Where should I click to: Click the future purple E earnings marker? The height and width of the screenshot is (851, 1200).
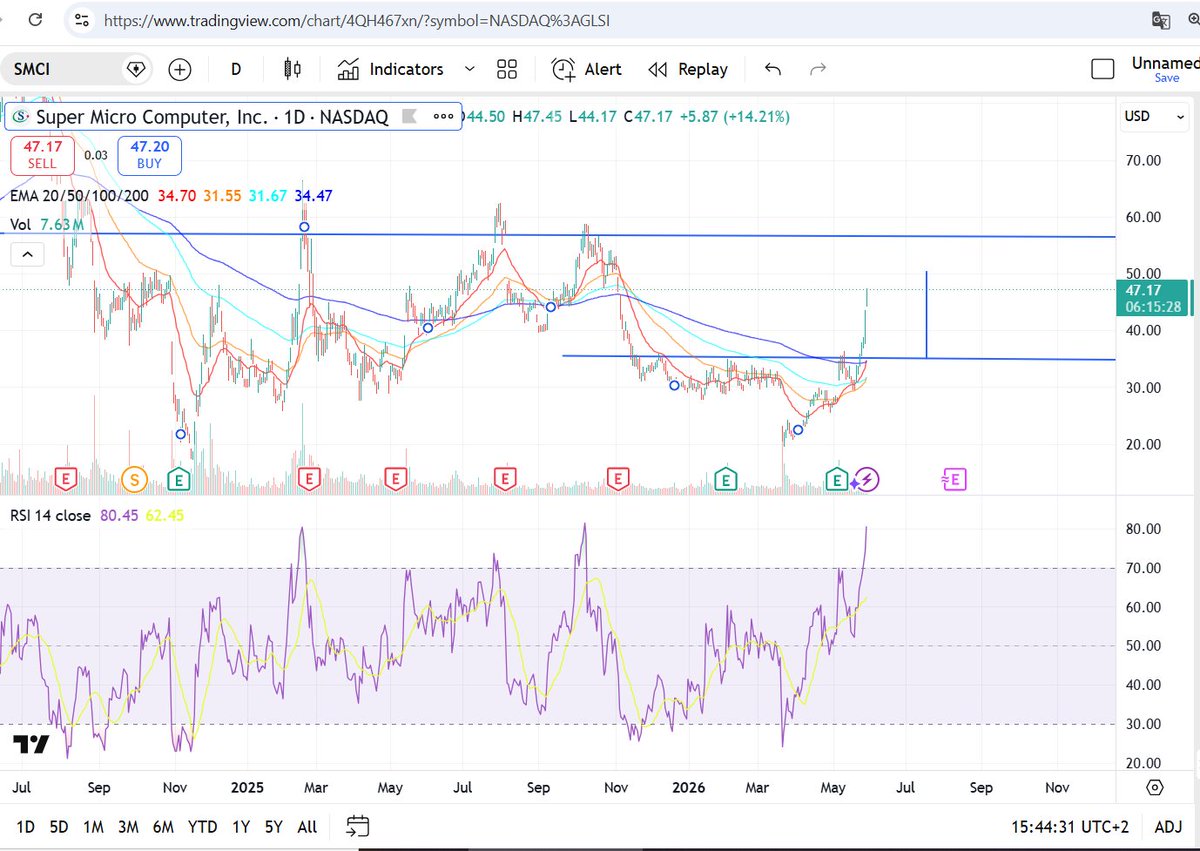pos(952,480)
